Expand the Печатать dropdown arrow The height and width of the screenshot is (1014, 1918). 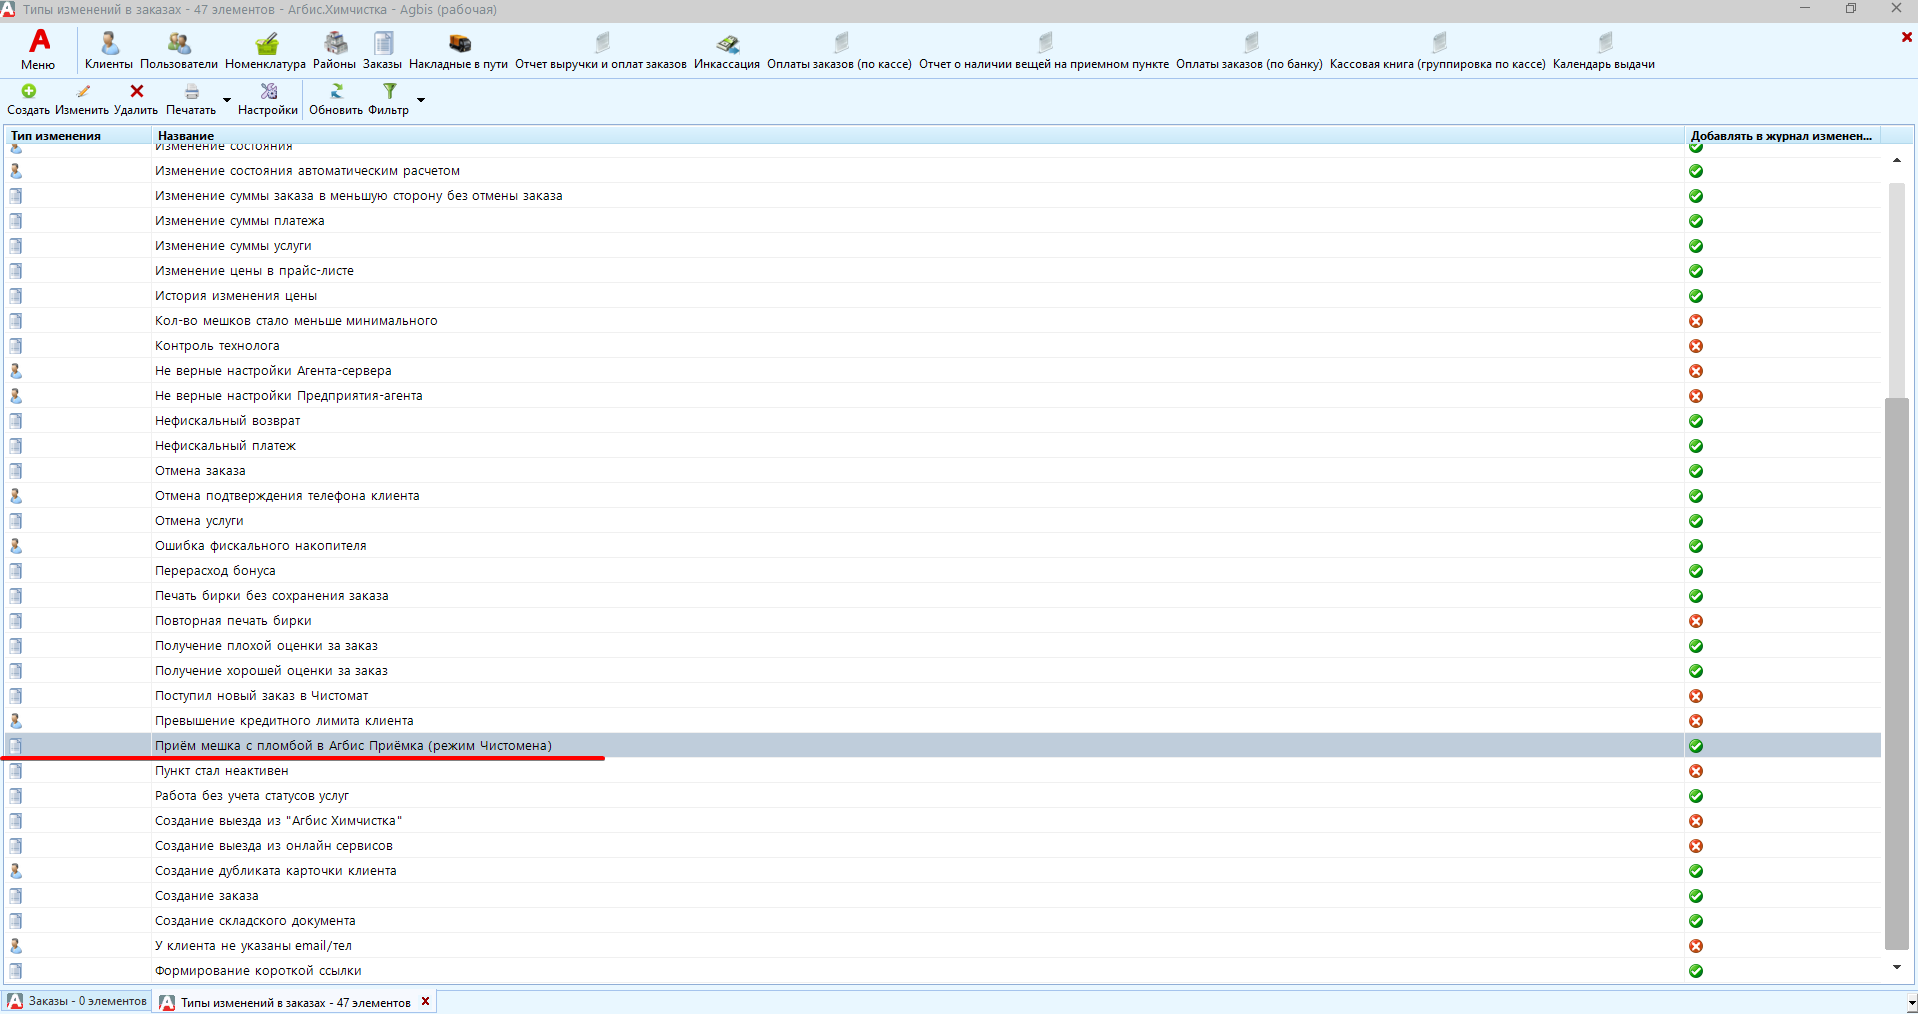(227, 100)
